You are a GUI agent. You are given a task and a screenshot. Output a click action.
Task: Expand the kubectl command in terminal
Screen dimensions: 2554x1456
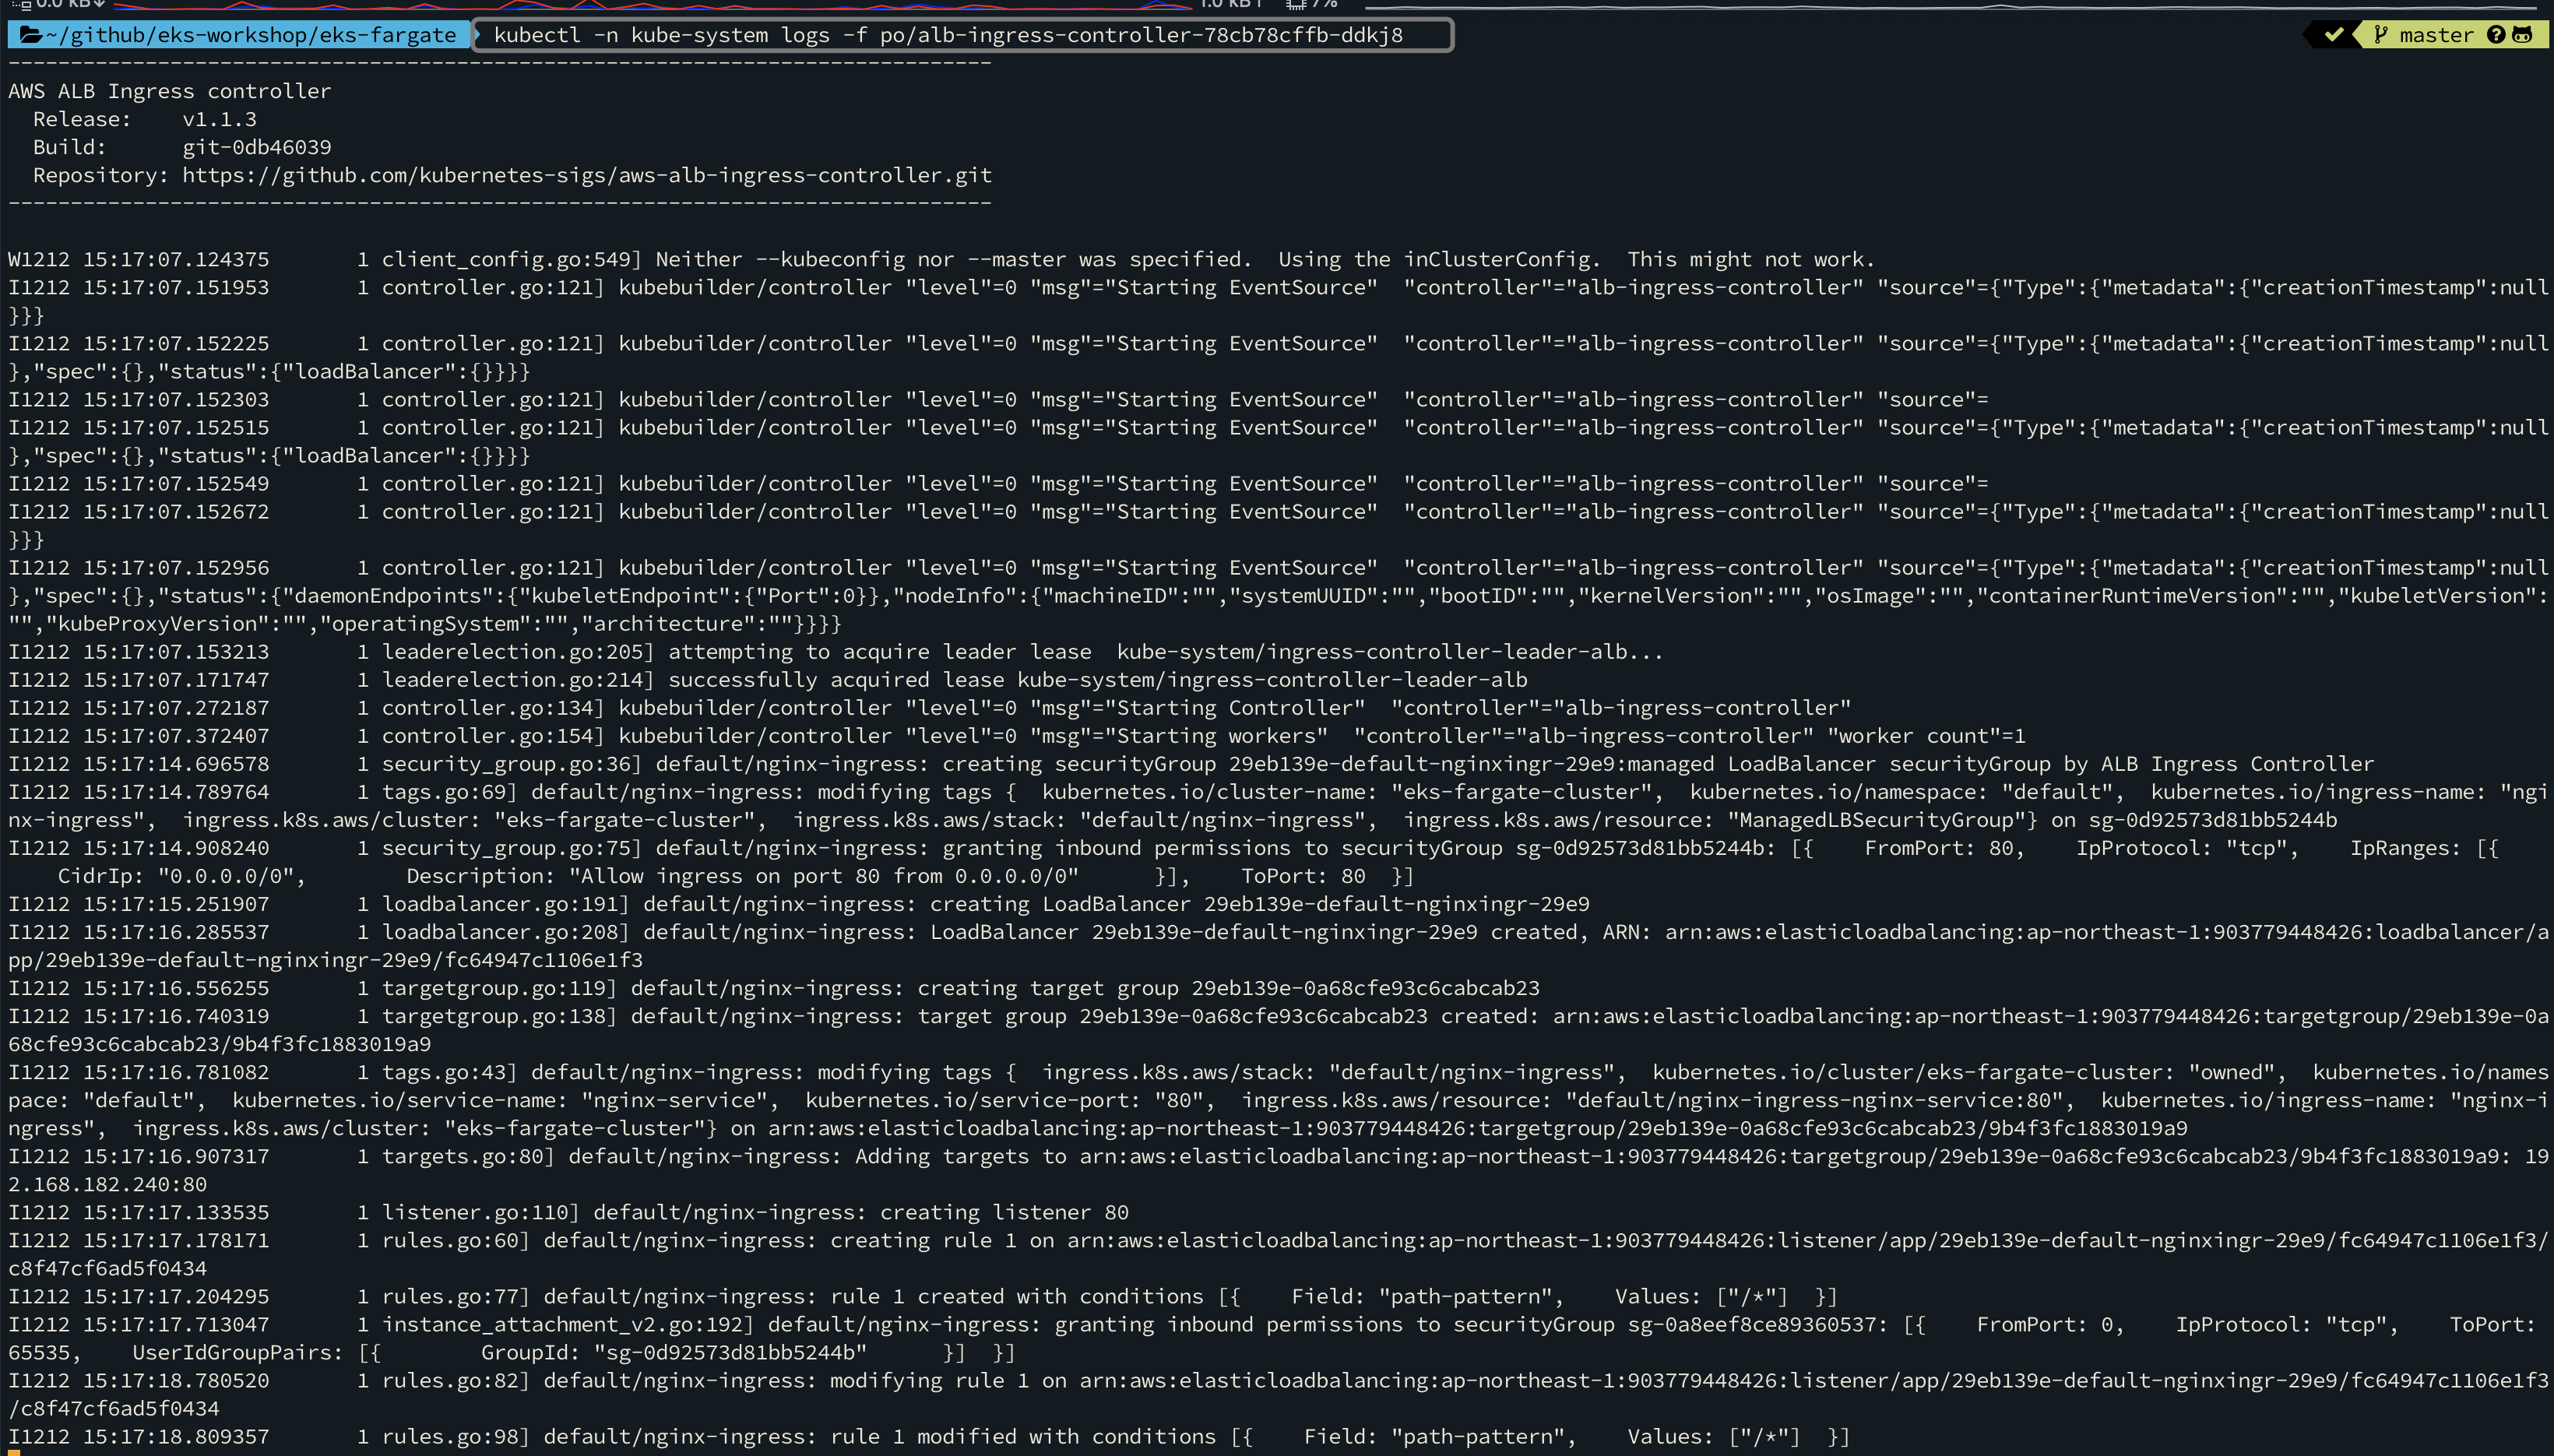[963, 33]
